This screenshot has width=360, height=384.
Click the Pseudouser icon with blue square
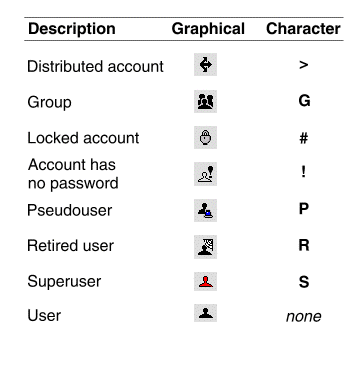coord(205,210)
